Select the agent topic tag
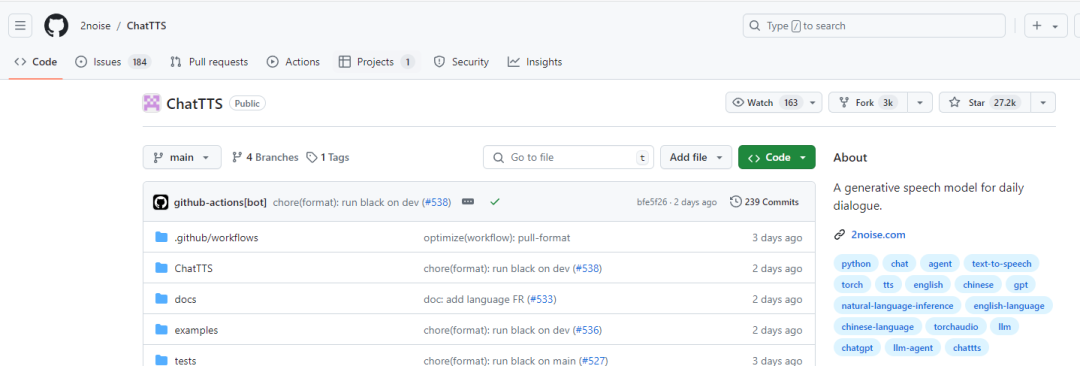Image resolution: width=1080 pixels, height=366 pixels. pos(939,263)
